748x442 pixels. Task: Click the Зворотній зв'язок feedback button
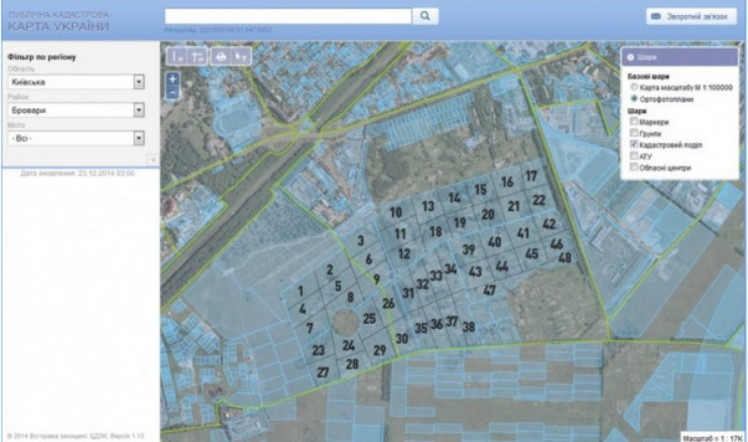coord(685,17)
